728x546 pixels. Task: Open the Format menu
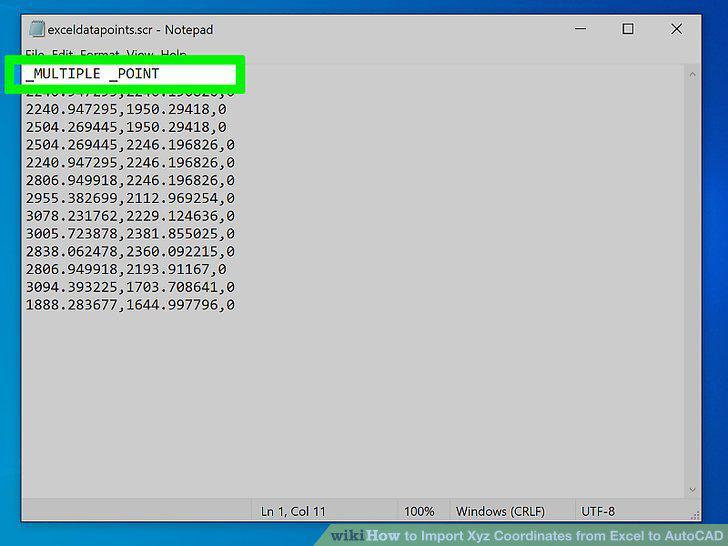point(99,54)
